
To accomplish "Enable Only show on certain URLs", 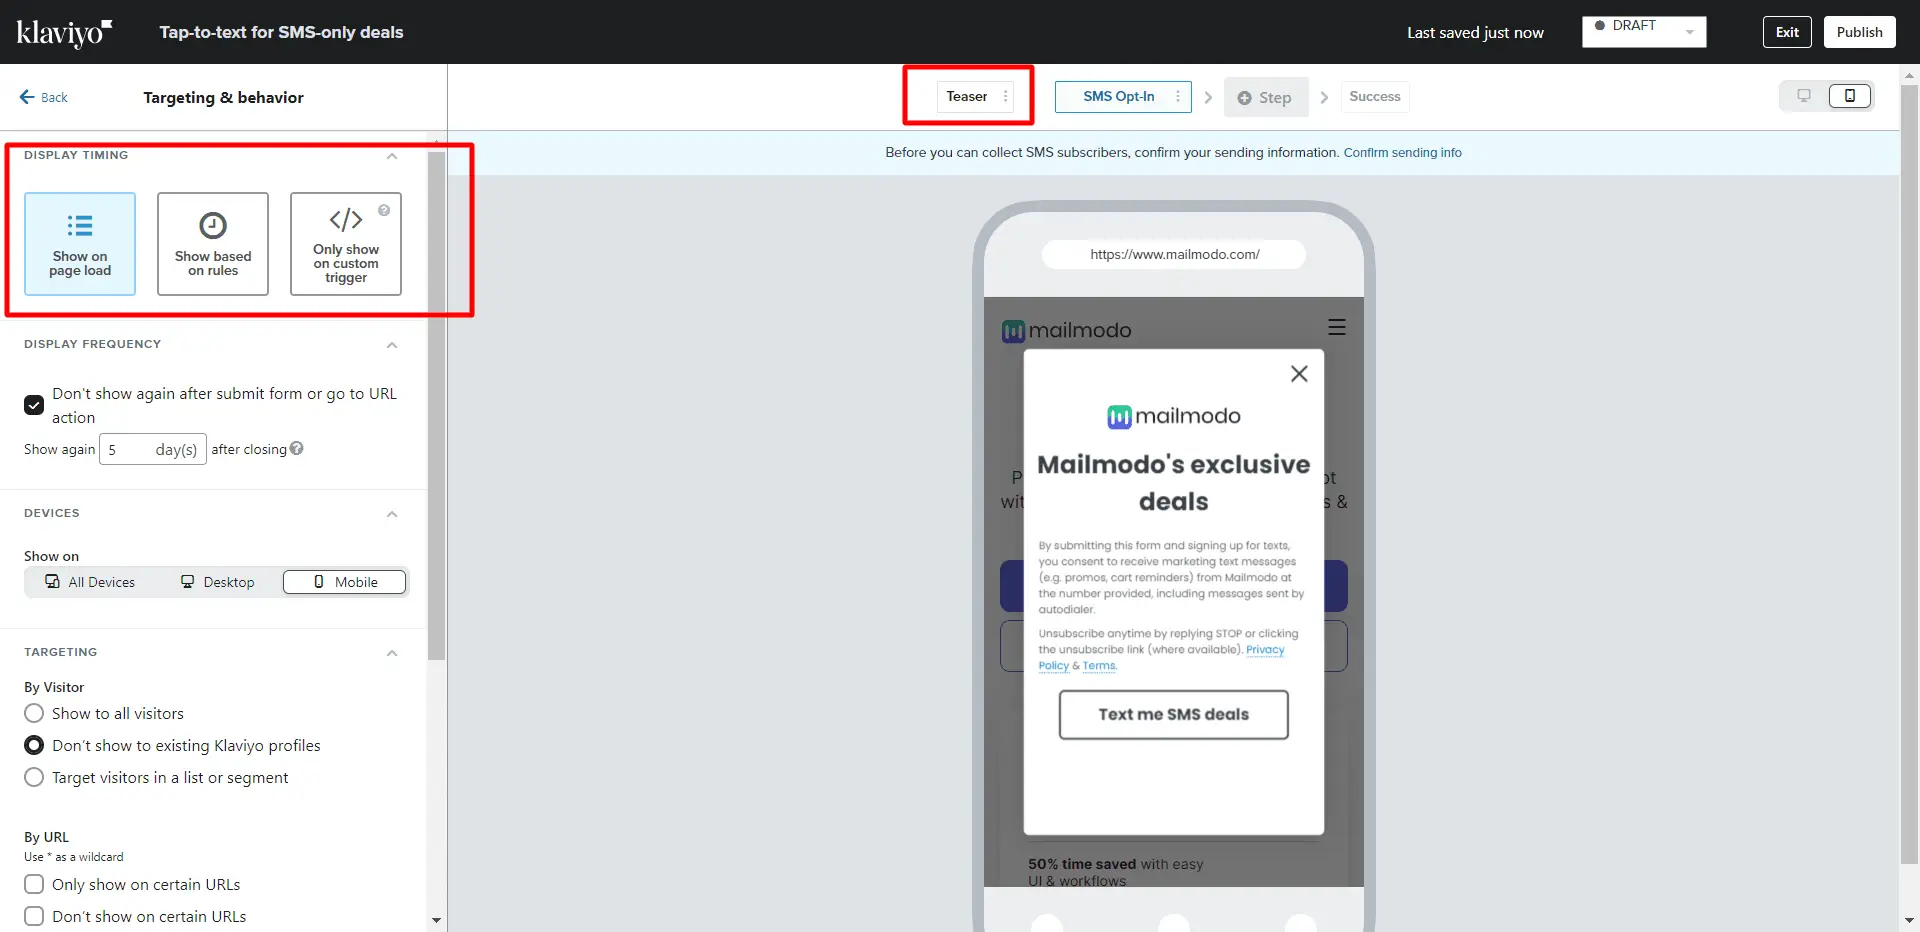I will pos(34,884).
